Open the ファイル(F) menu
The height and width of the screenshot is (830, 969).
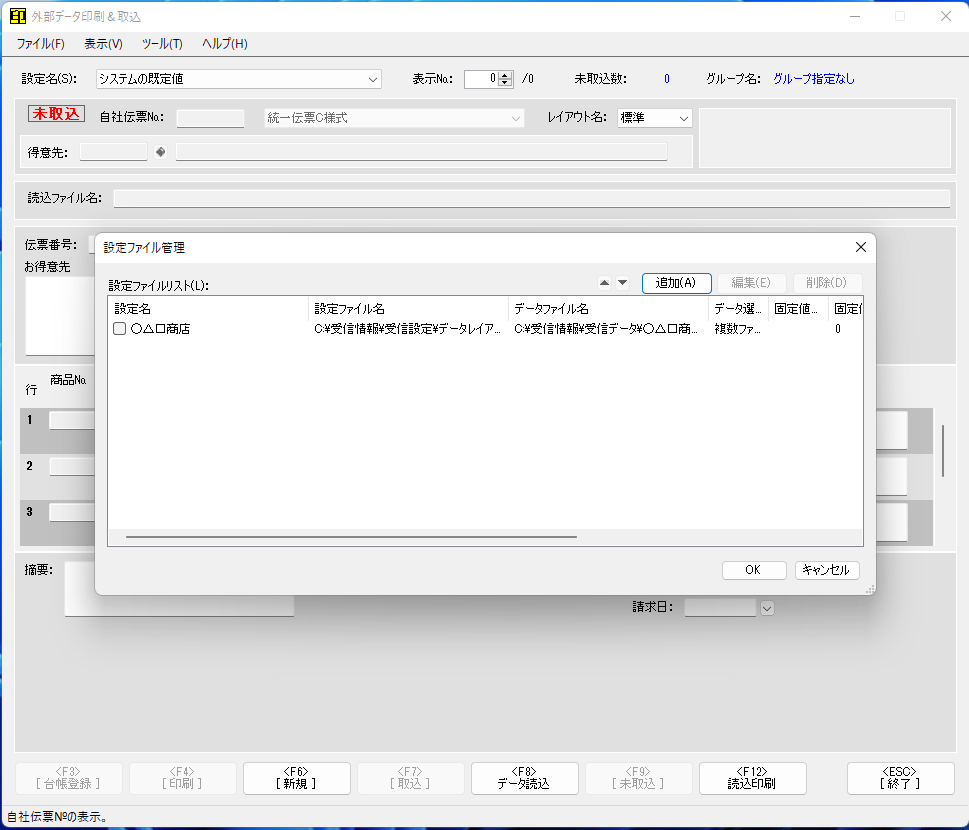point(40,44)
